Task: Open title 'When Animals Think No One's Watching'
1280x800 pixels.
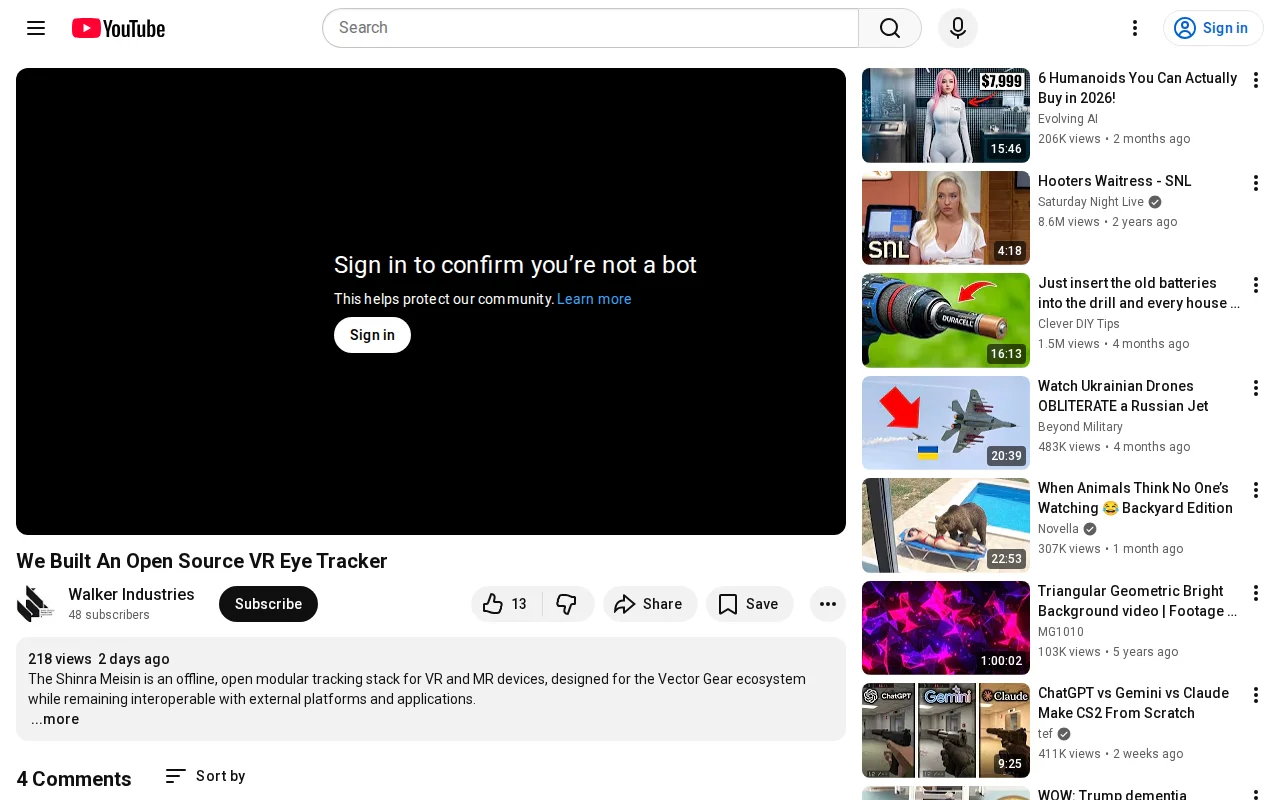Action: point(1135,498)
